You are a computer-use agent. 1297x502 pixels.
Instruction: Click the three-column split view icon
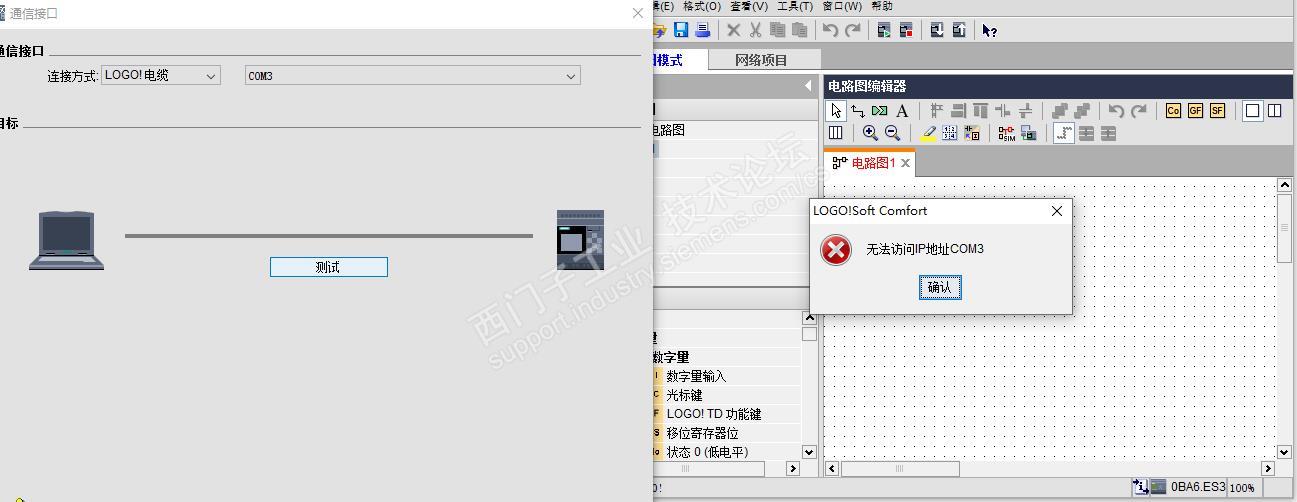coord(835,133)
